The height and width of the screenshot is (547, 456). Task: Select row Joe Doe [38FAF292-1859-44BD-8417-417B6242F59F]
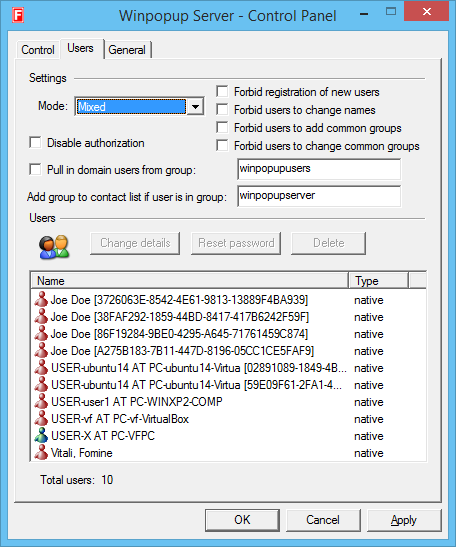tap(229, 317)
